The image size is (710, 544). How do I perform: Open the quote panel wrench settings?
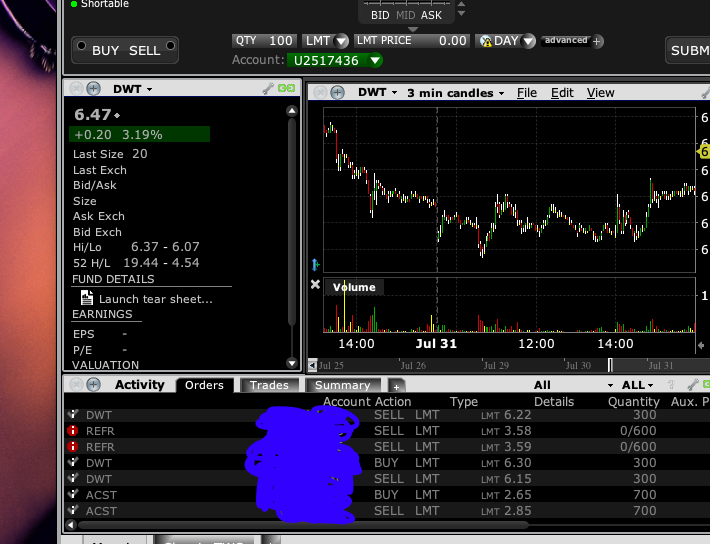pos(268,88)
